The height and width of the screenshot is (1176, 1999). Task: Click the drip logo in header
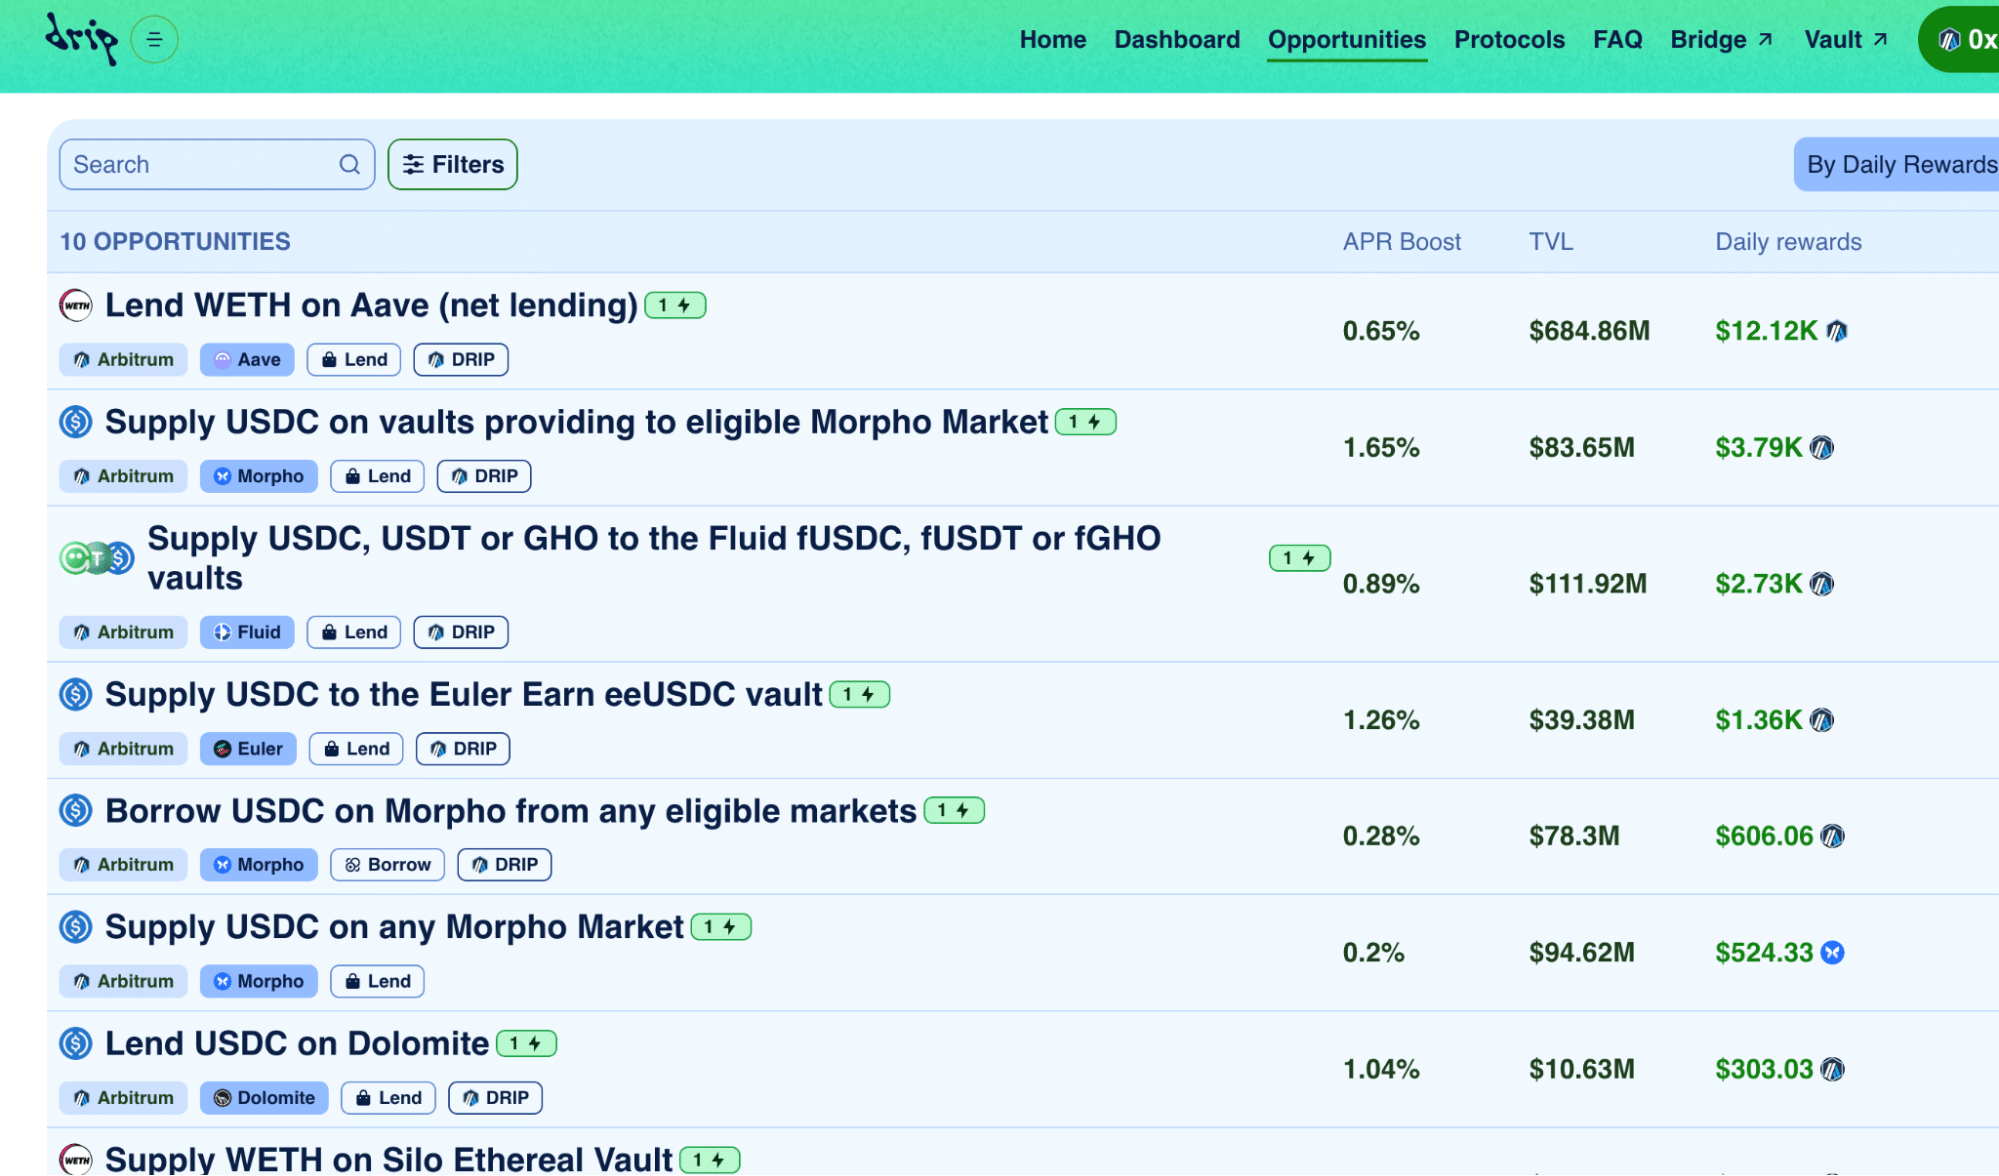tap(81, 38)
